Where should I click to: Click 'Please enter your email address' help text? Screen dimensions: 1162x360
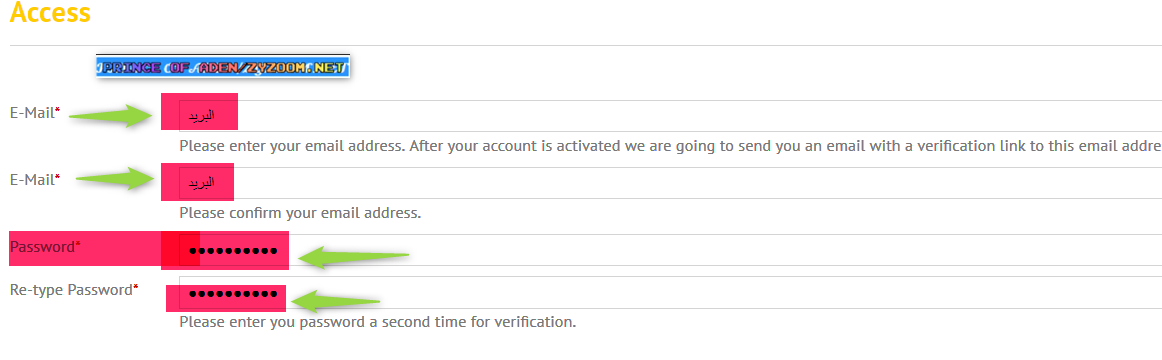point(671,146)
